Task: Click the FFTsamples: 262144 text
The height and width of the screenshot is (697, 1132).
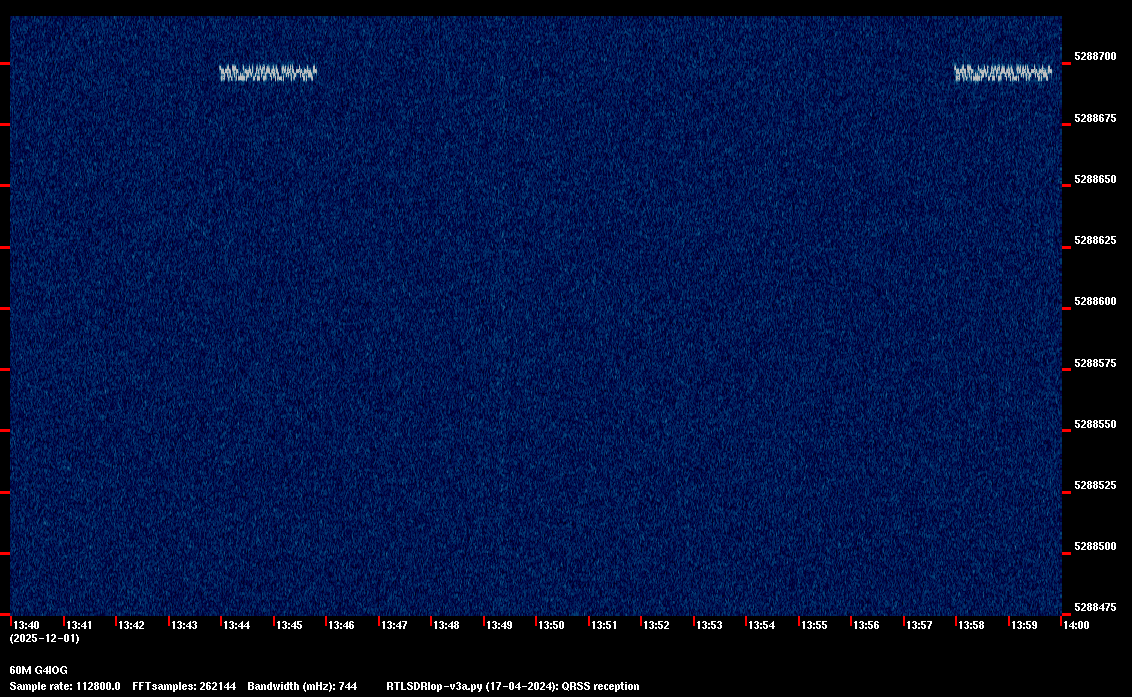Action: pyautogui.click(x=184, y=686)
